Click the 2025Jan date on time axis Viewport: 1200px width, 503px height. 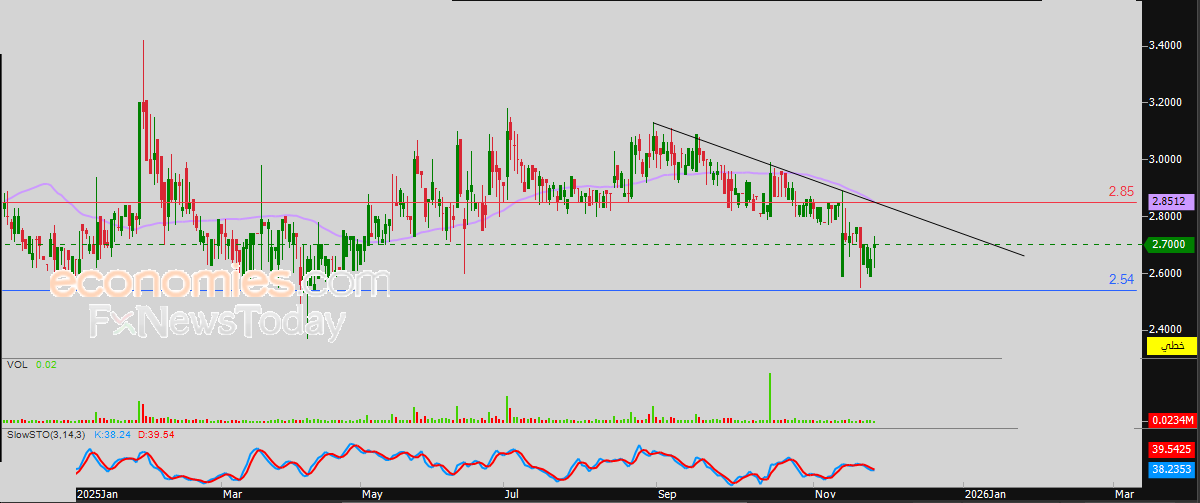tap(97, 494)
